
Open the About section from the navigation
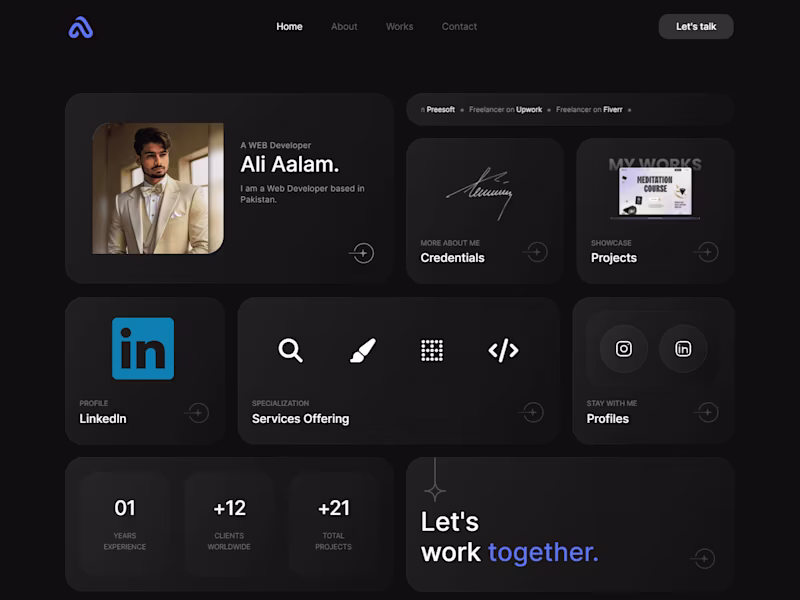[x=344, y=27]
